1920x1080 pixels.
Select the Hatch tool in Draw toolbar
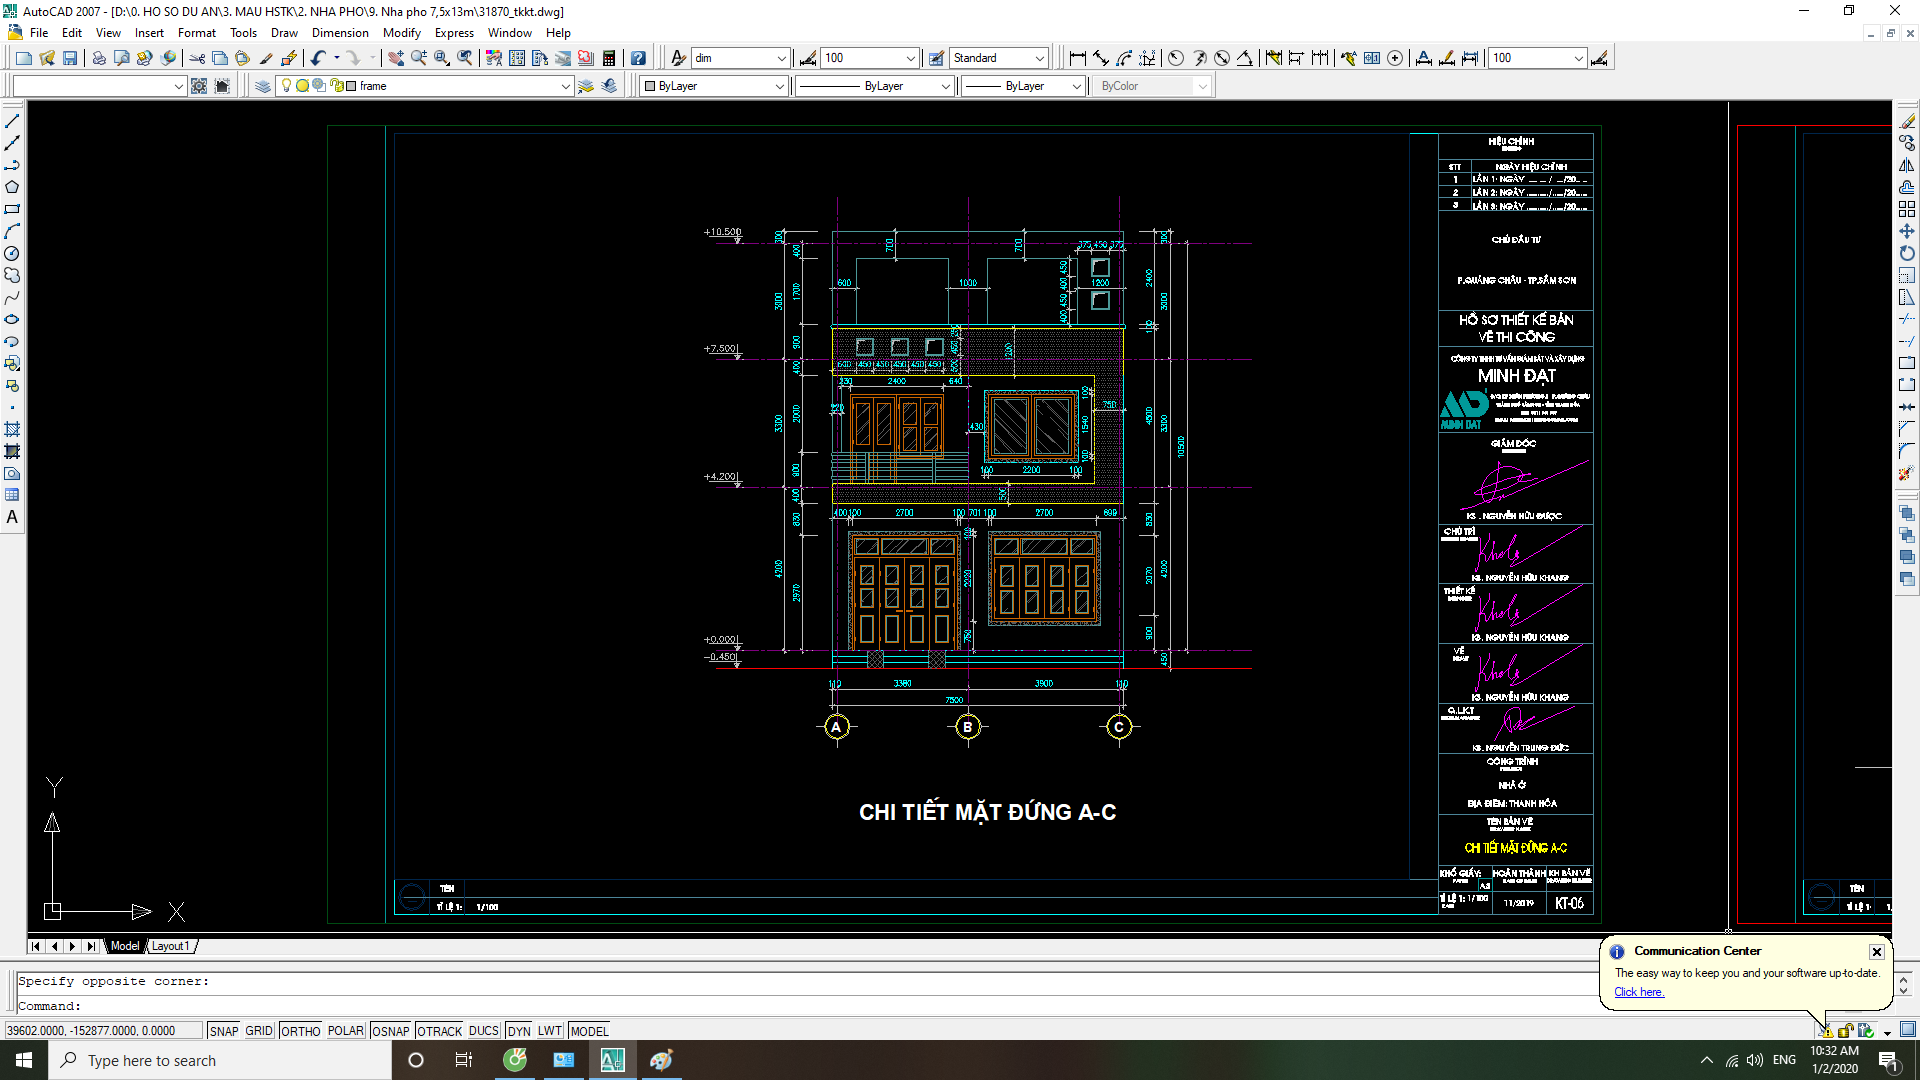tap(12, 429)
